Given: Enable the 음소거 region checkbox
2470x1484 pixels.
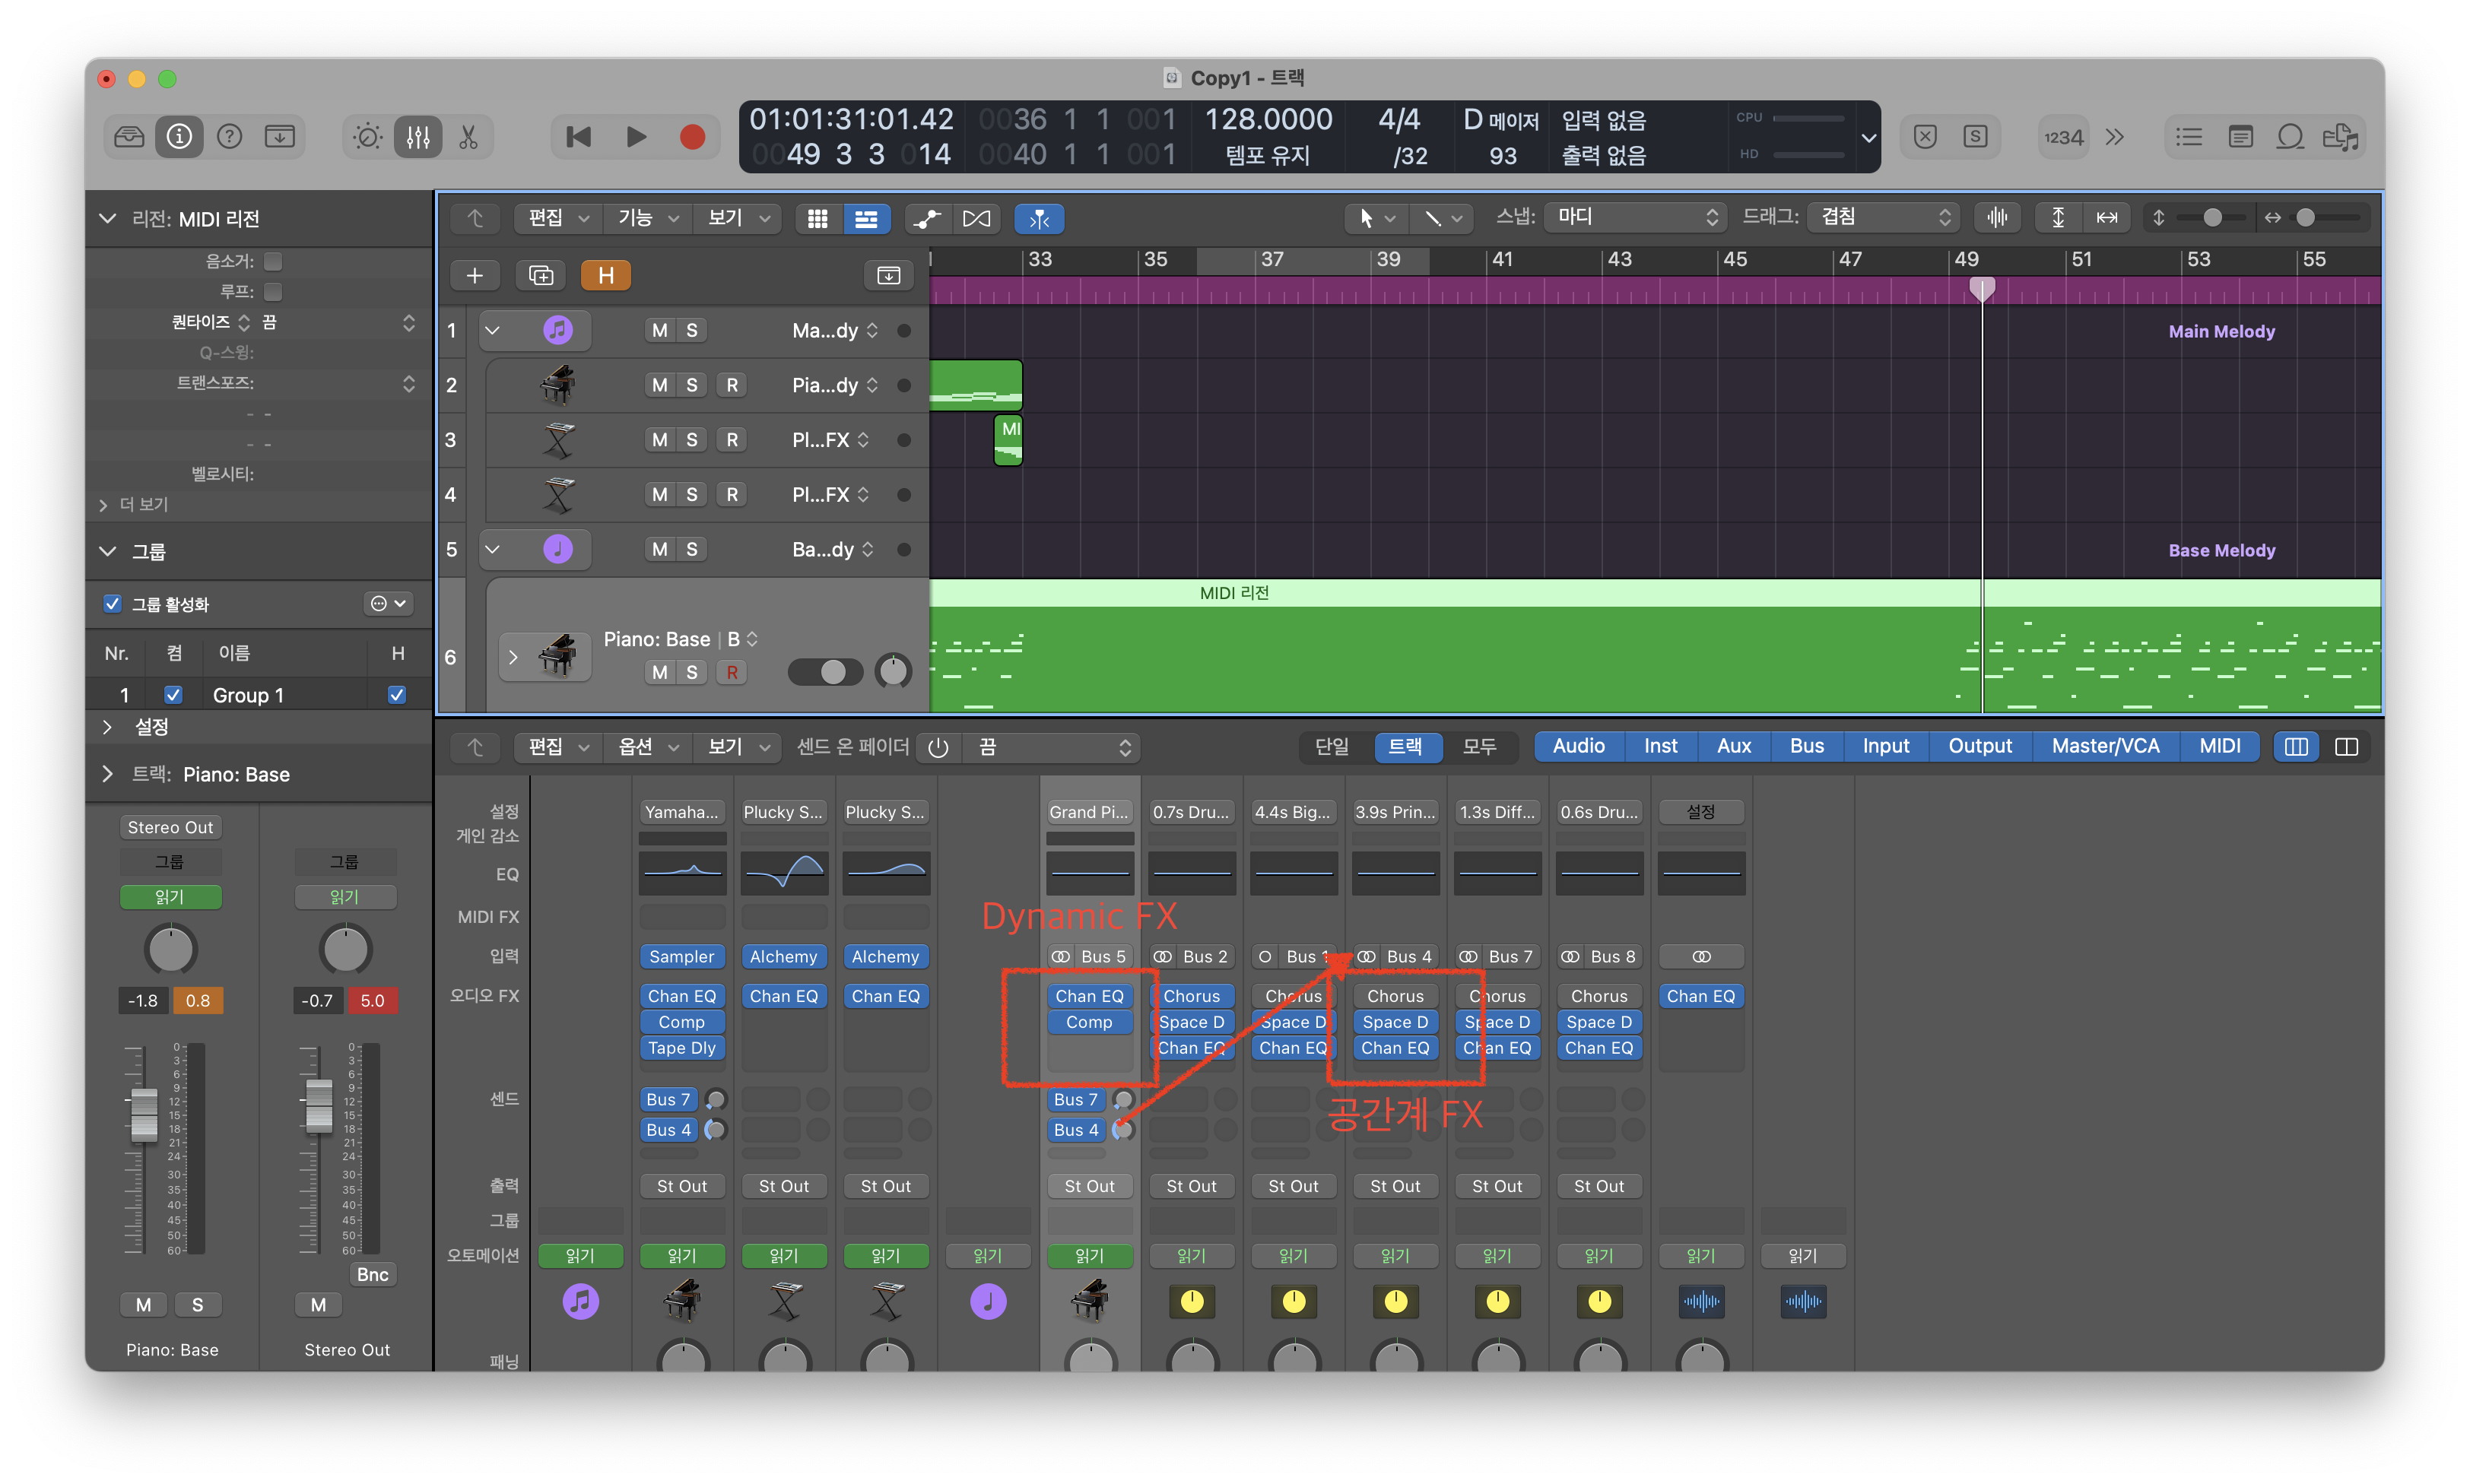Looking at the screenshot, I should (273, 261).
